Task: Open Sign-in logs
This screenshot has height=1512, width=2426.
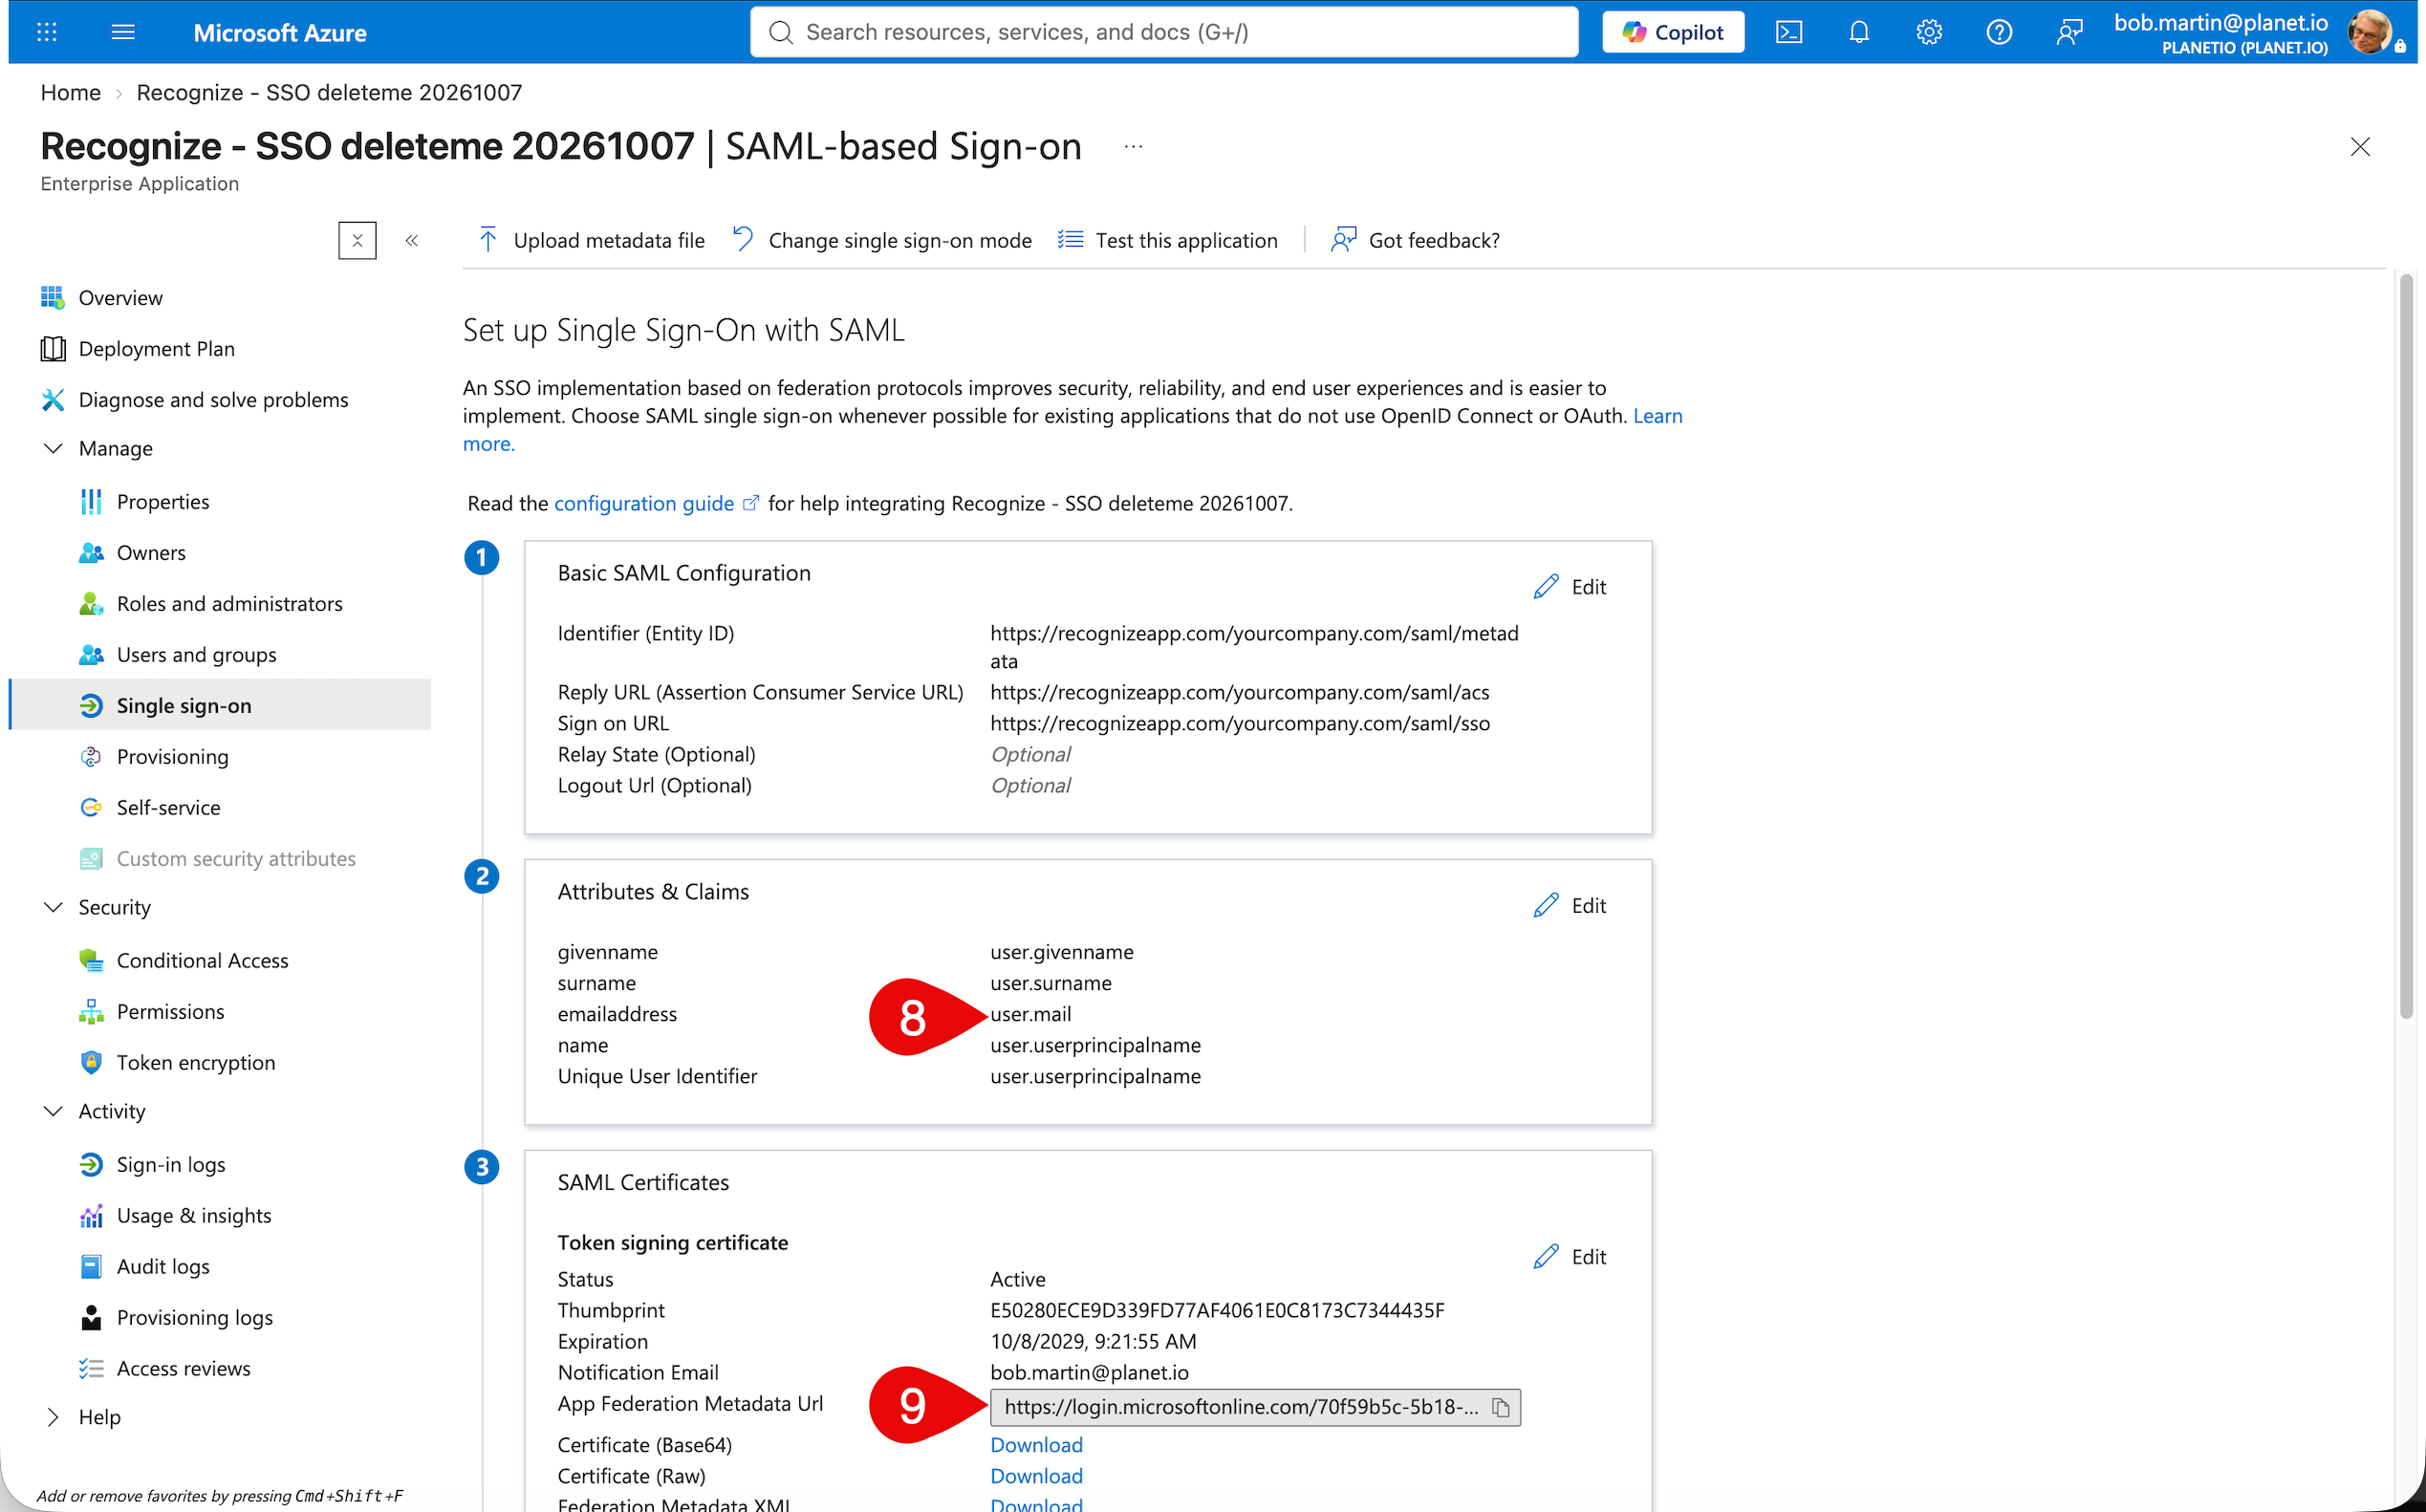Action: 171,1164
